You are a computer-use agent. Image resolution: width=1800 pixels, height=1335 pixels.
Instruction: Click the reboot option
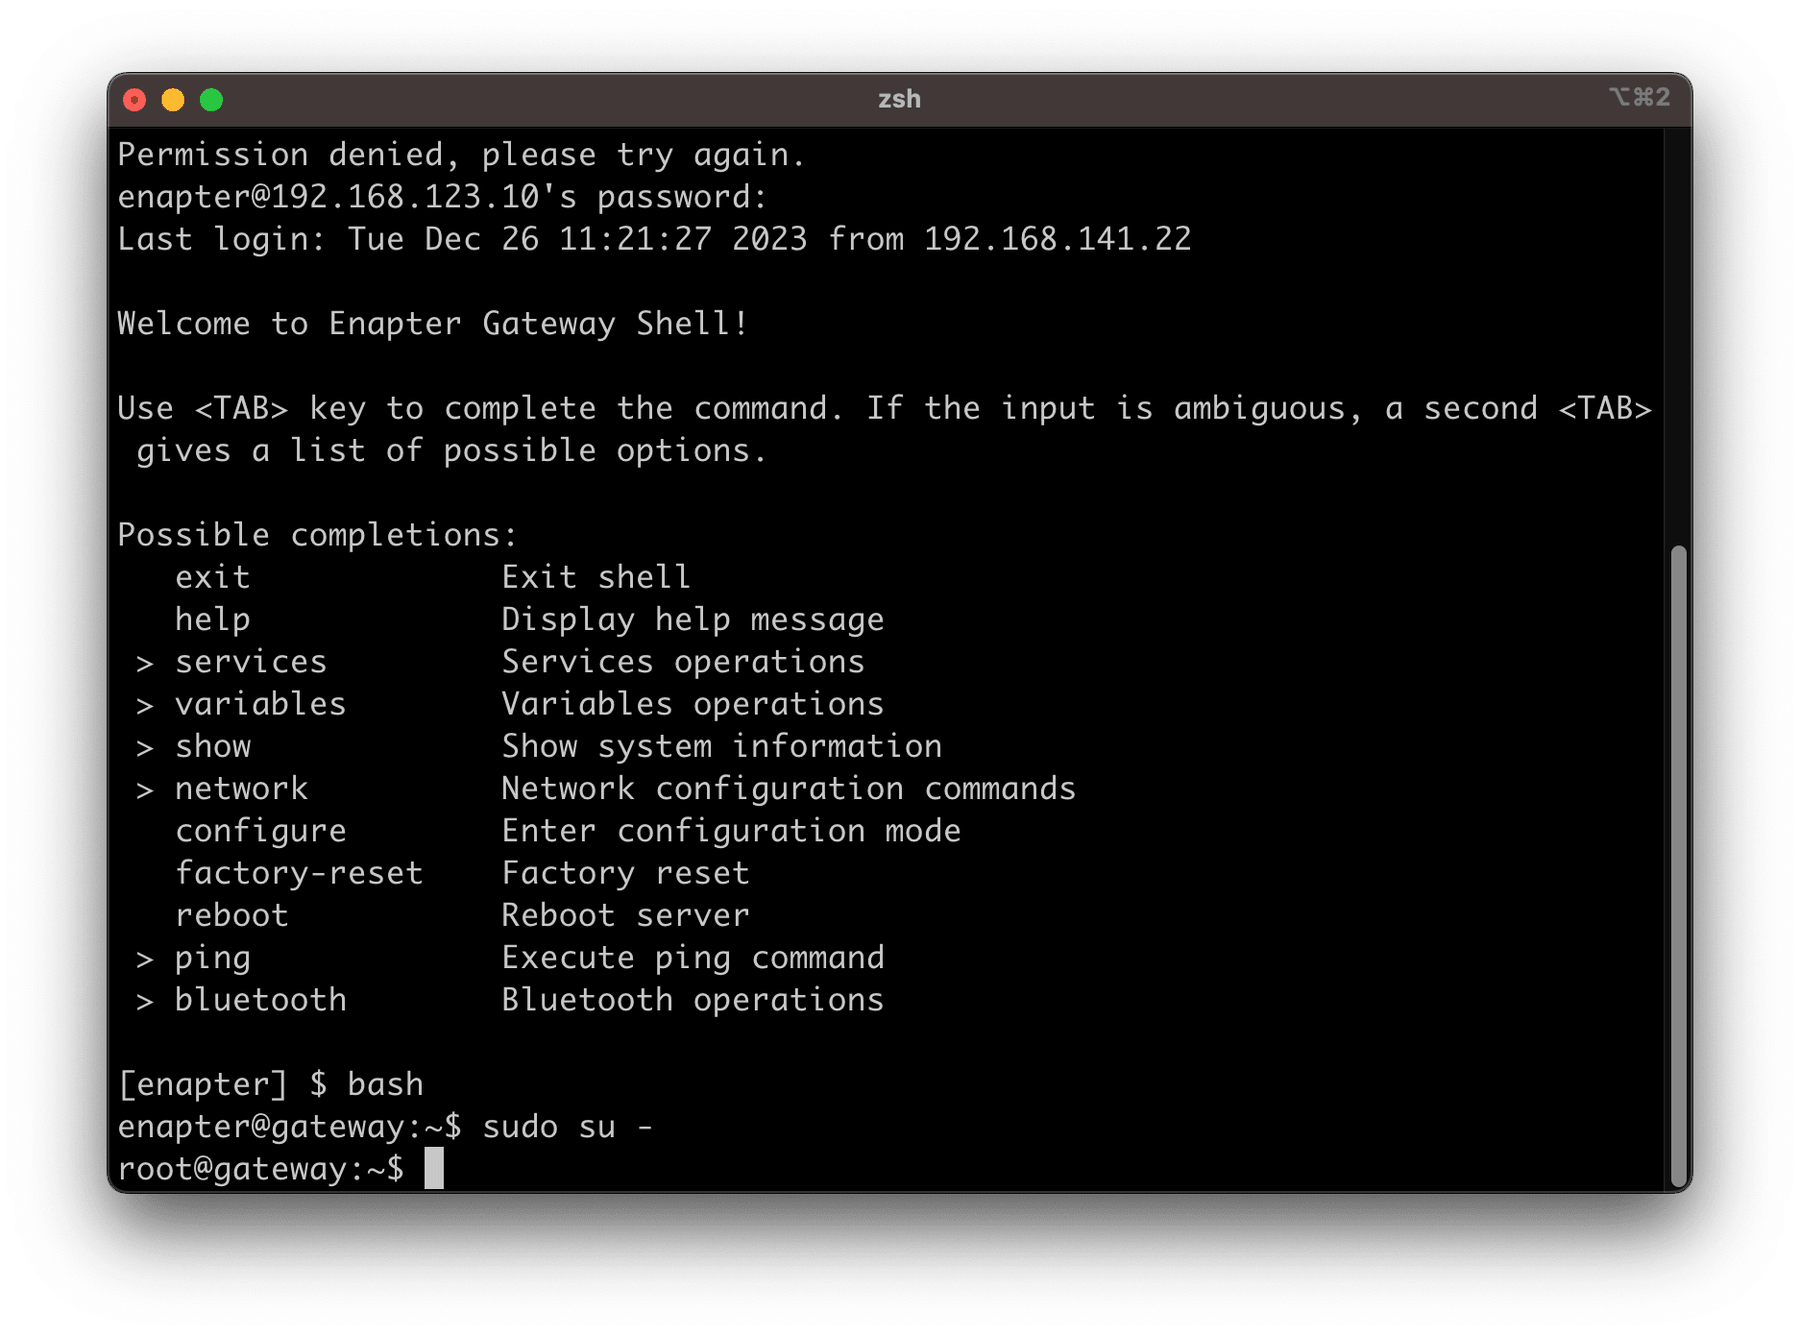(x=231, y=914)
